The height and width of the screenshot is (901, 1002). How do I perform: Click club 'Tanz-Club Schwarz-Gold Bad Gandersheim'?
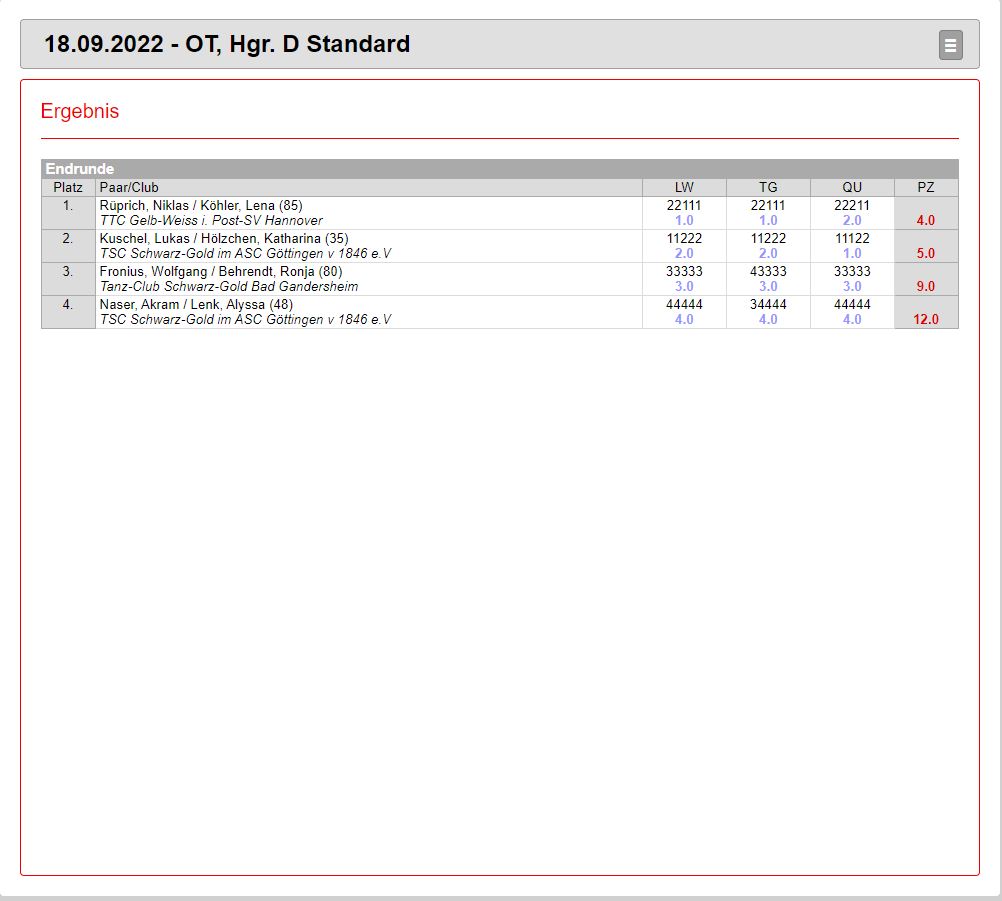pos(229,287)
